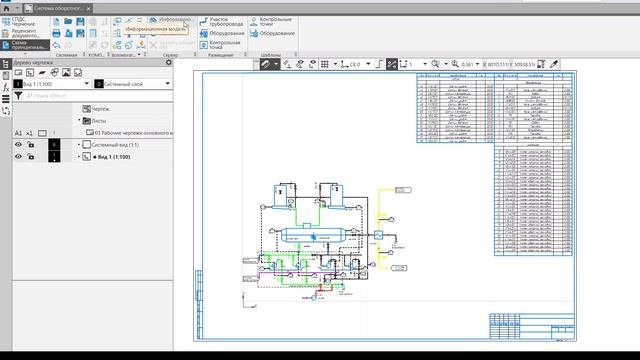
Task: Select the Схема принципиальная toolset
Action: coord(25,45)
